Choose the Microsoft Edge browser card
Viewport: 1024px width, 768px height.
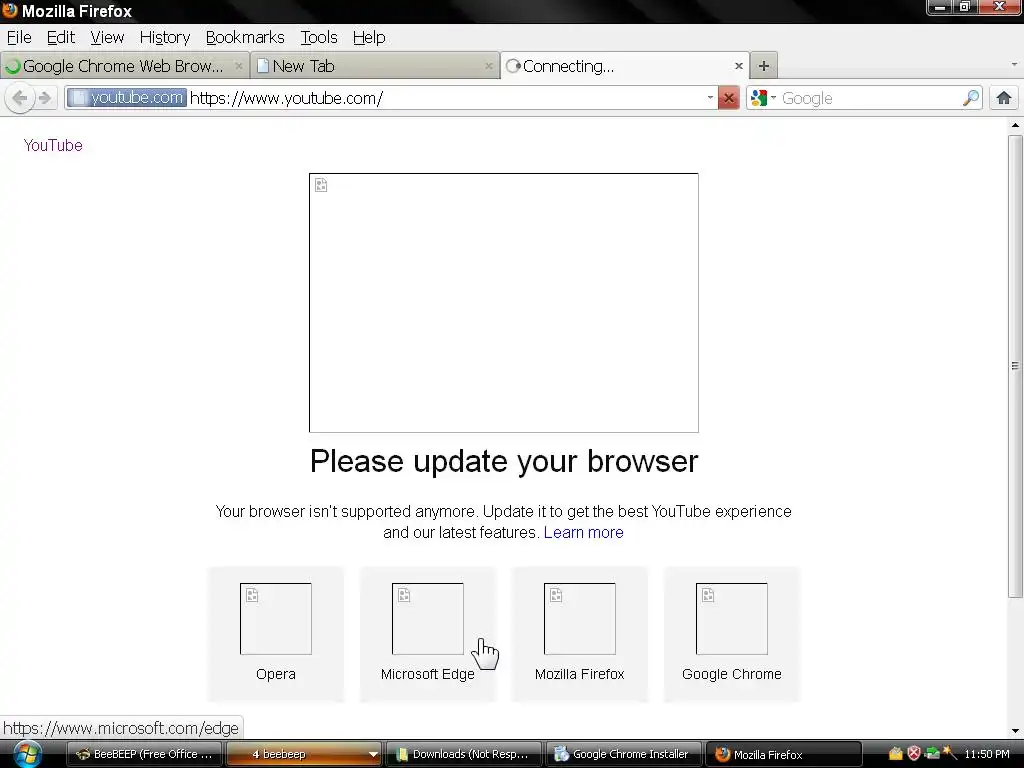click(x=428, y=633)
